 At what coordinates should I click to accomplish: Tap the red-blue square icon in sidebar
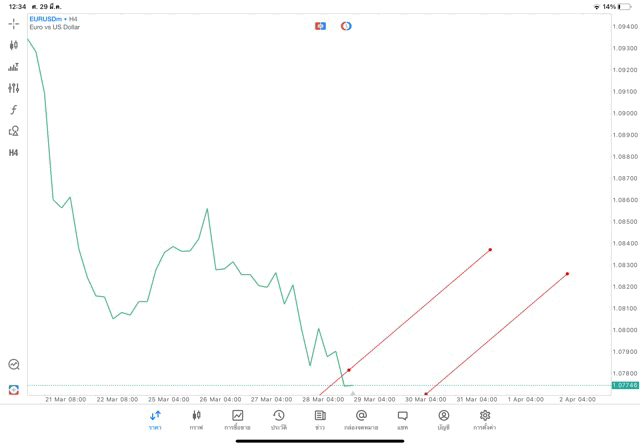14,389
